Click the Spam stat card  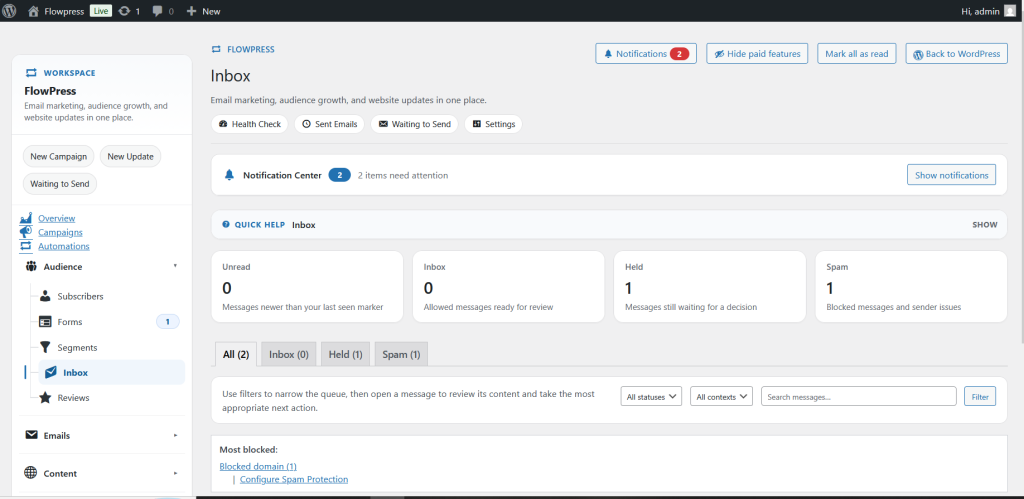911,287
